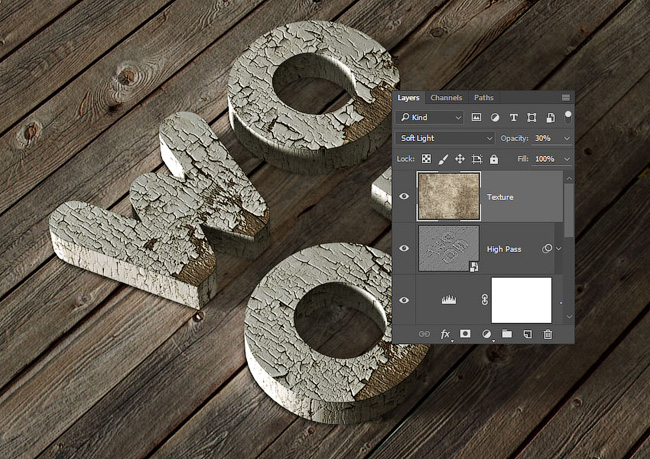Viewport: 650px width, 459px height.
Task: Lock transparent pixels
Action: point(426,159)
